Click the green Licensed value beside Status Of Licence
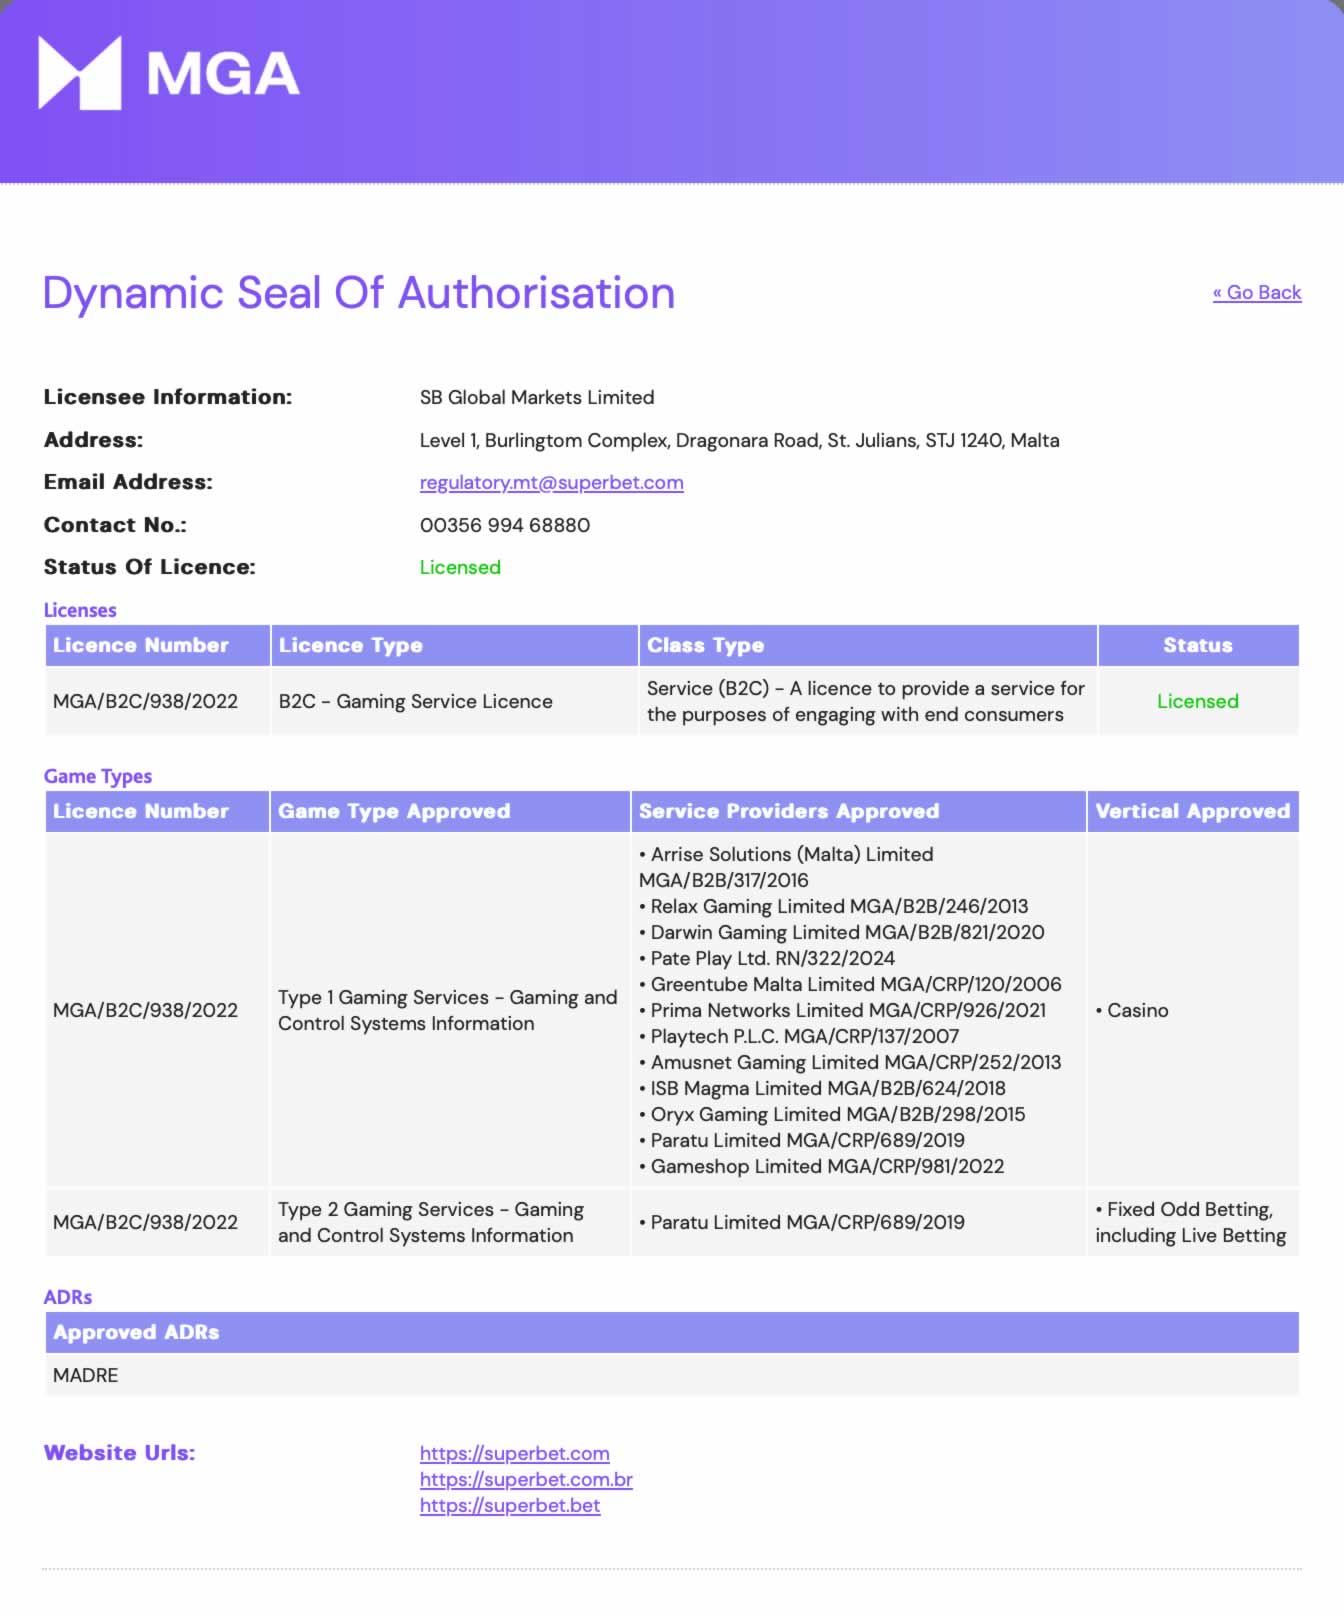 tap(460, 567)
